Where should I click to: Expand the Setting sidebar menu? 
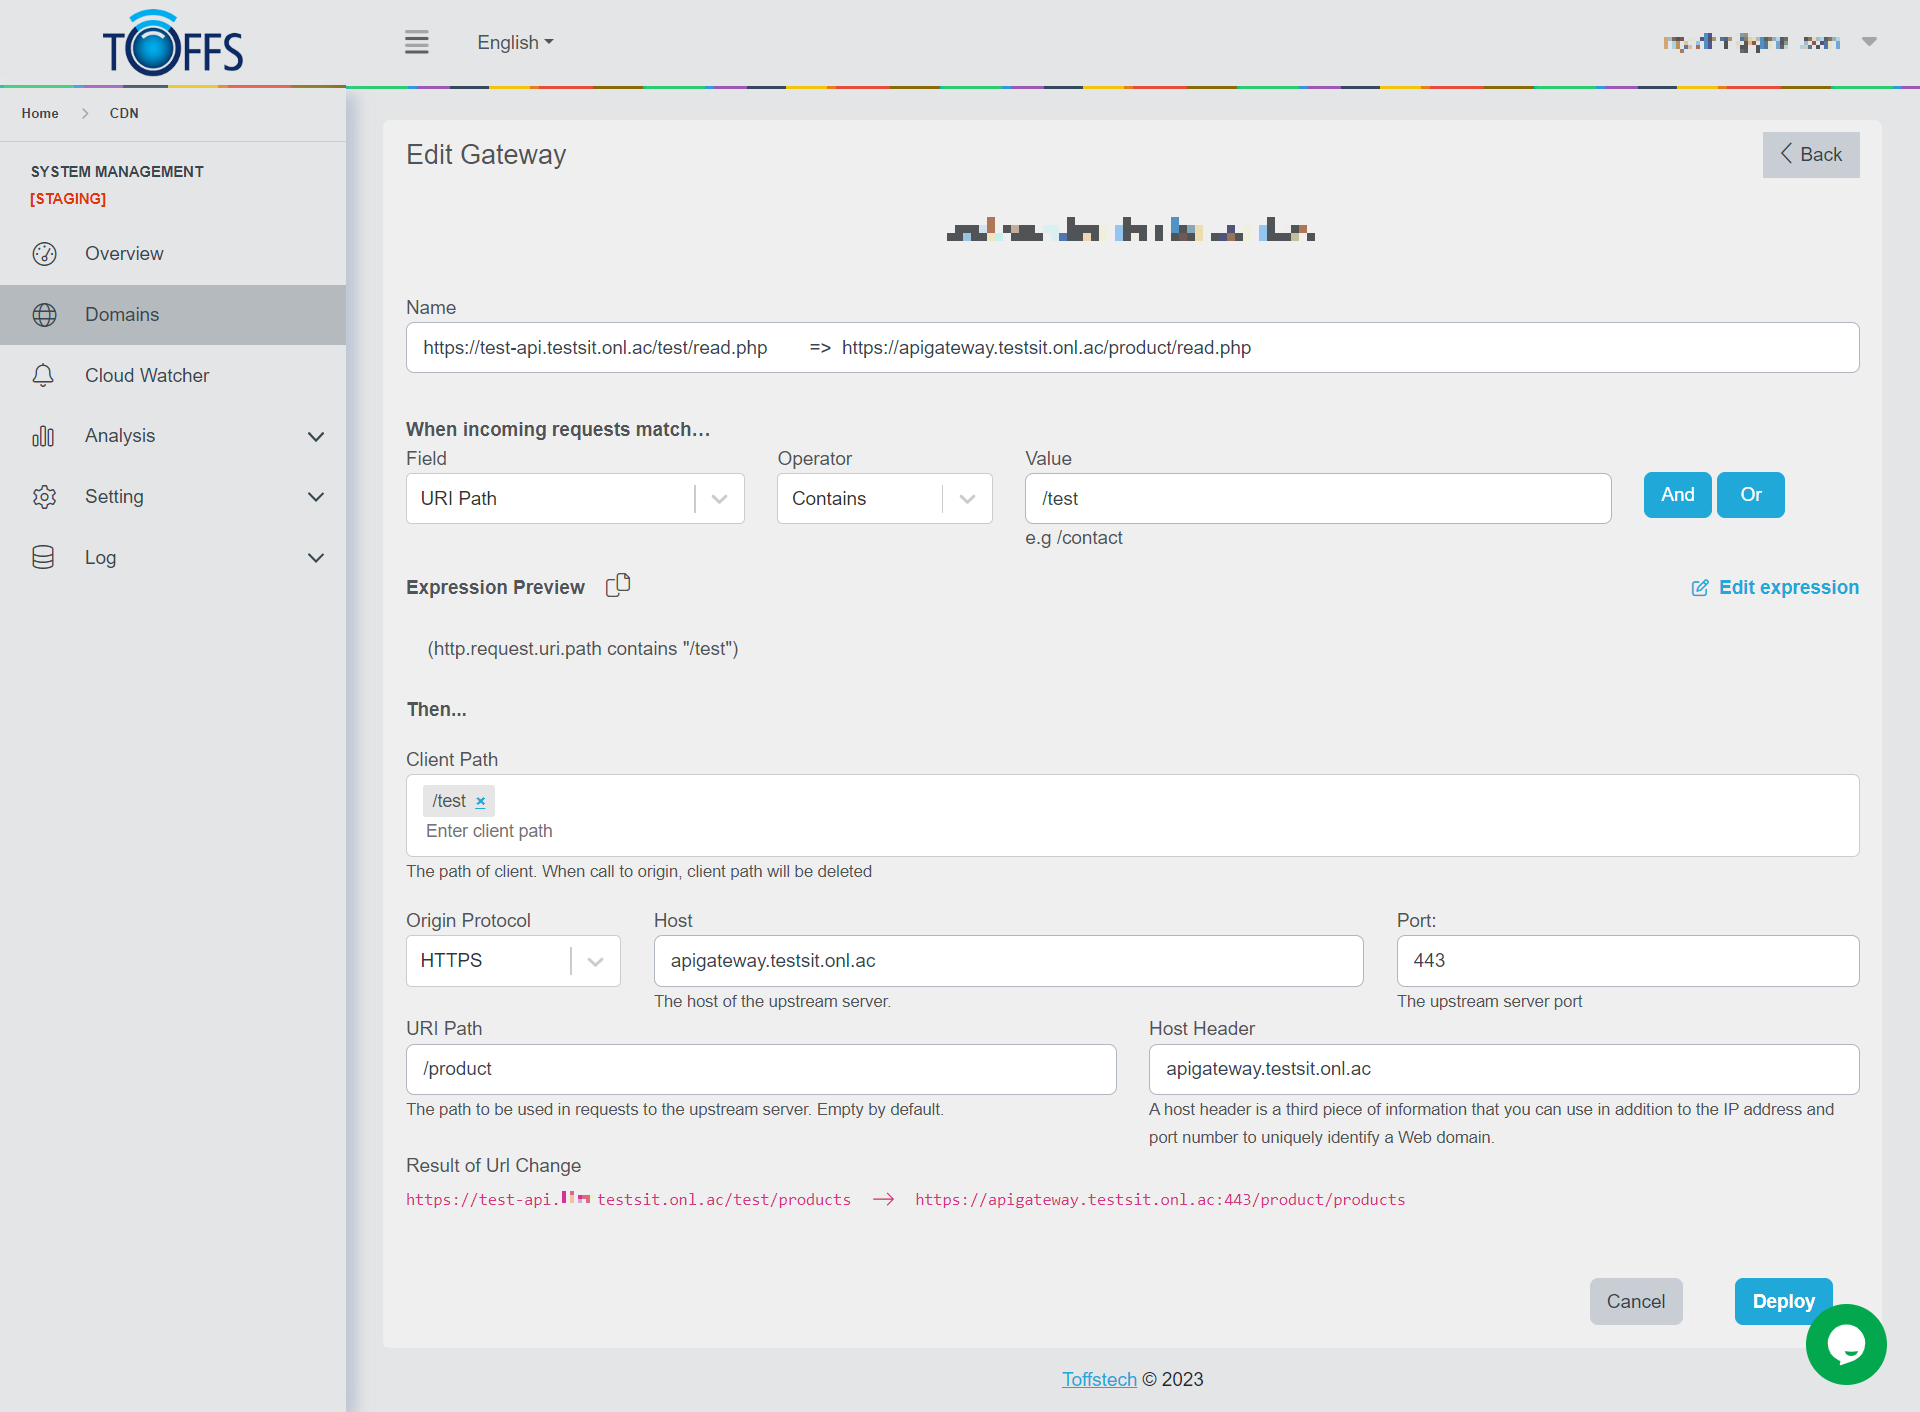click(315, 497)
